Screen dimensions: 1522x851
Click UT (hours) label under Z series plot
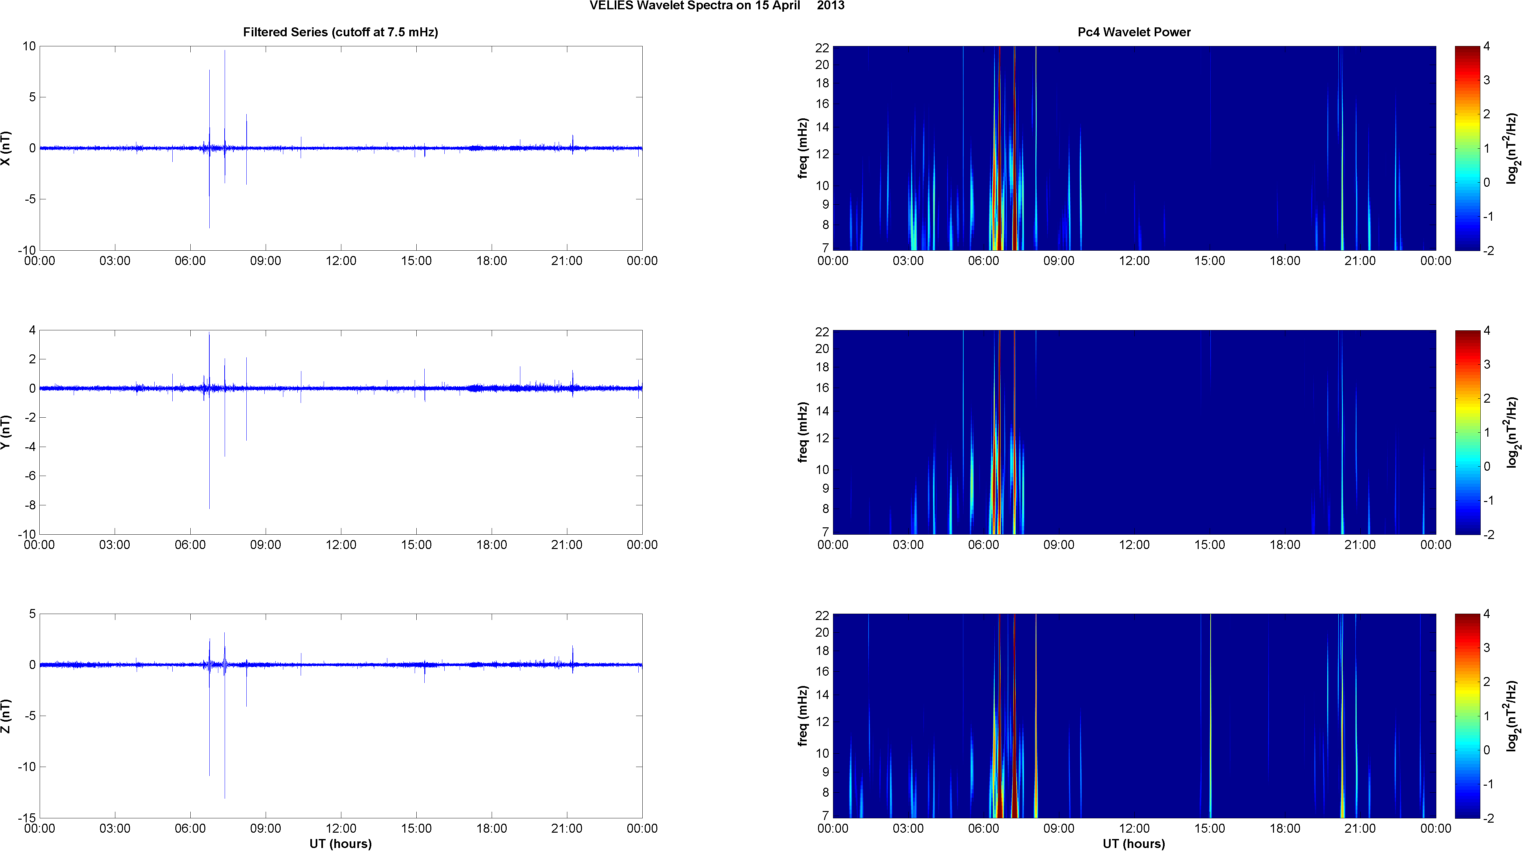(340, 843)
